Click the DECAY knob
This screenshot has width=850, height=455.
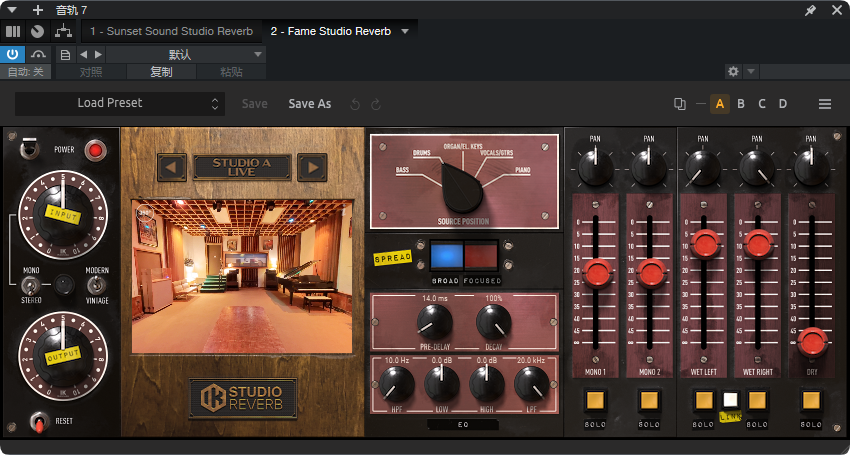coord(494,322)
